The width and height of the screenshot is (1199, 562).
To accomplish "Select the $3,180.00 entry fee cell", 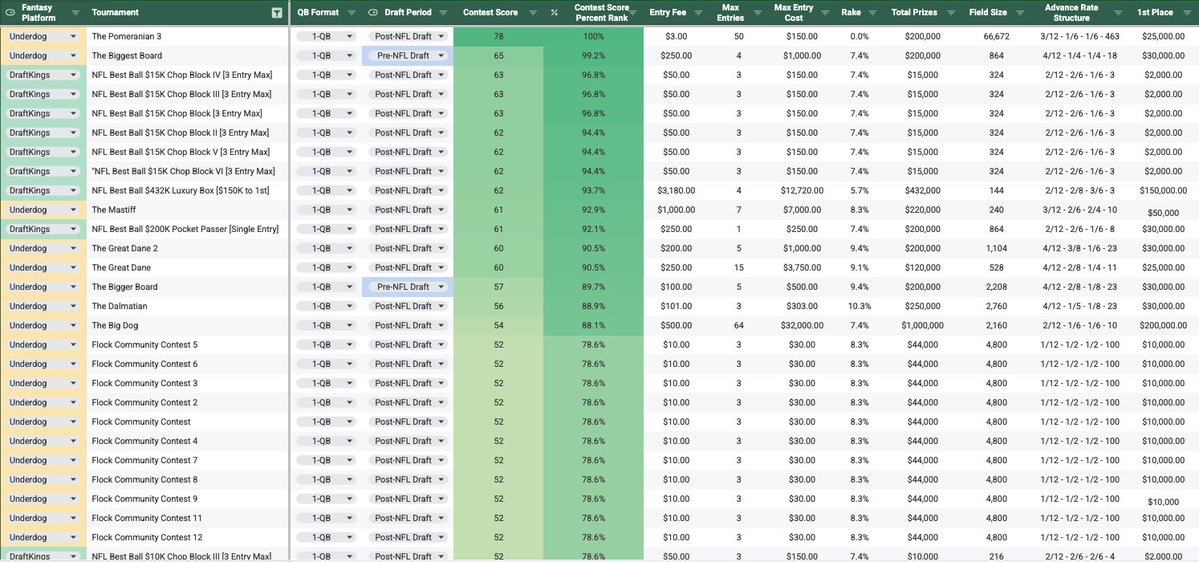I will 676,190.
